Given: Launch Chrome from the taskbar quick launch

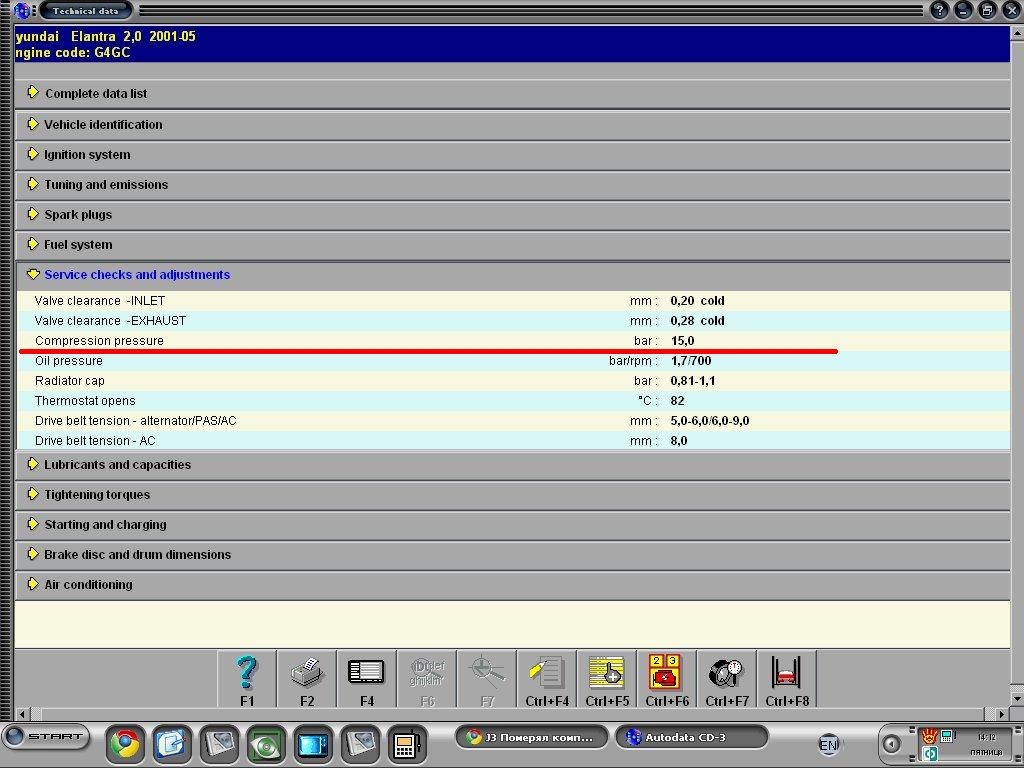Looking at the screenshot, I should click(x=125, y=743).
